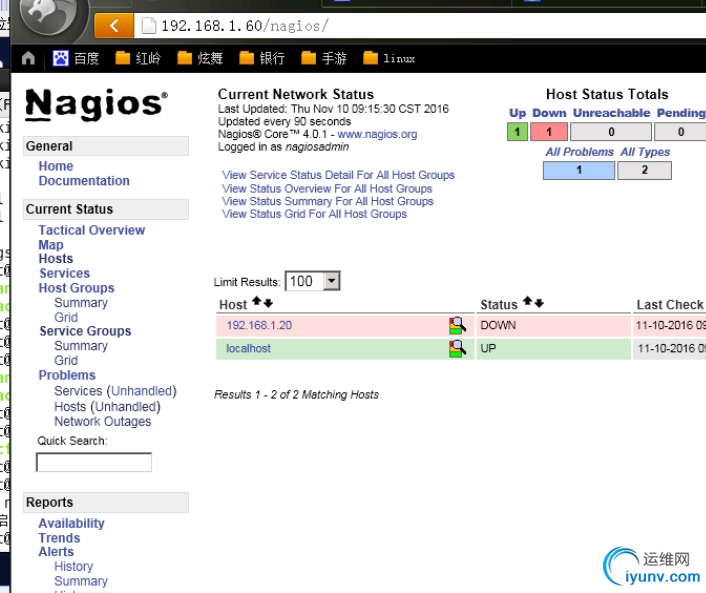Open the 银行 bookmark folder
Viewport: 706px width, 593px height.
[x=262, y=58]
